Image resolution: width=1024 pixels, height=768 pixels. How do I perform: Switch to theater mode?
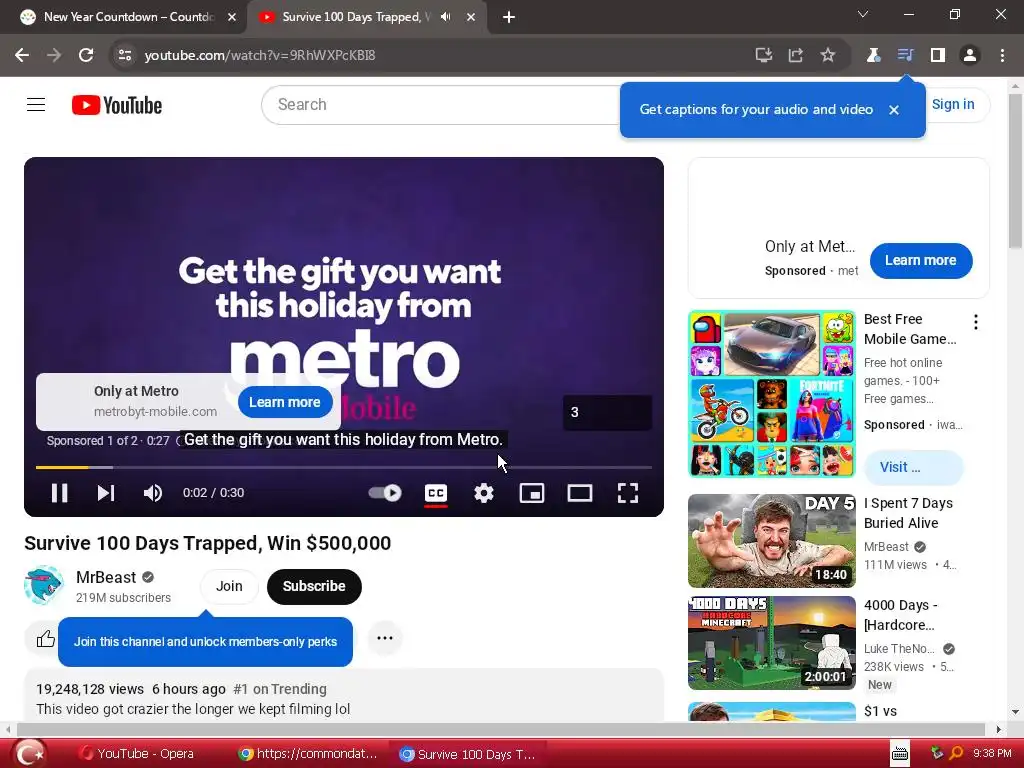point(580,493)
